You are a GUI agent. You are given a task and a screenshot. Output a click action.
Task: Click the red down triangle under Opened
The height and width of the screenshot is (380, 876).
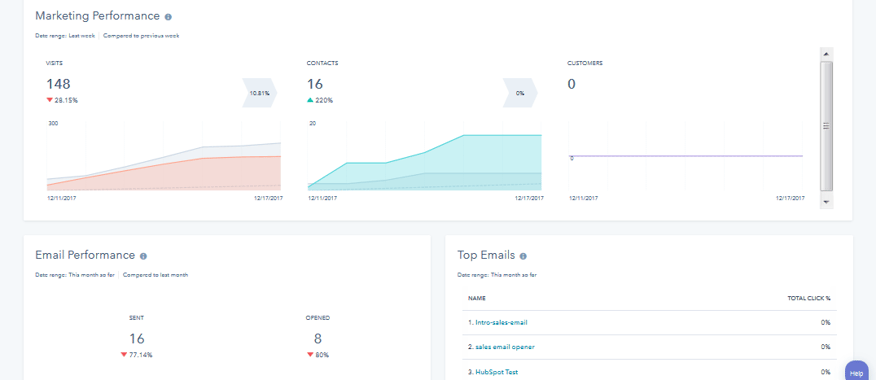310,355
